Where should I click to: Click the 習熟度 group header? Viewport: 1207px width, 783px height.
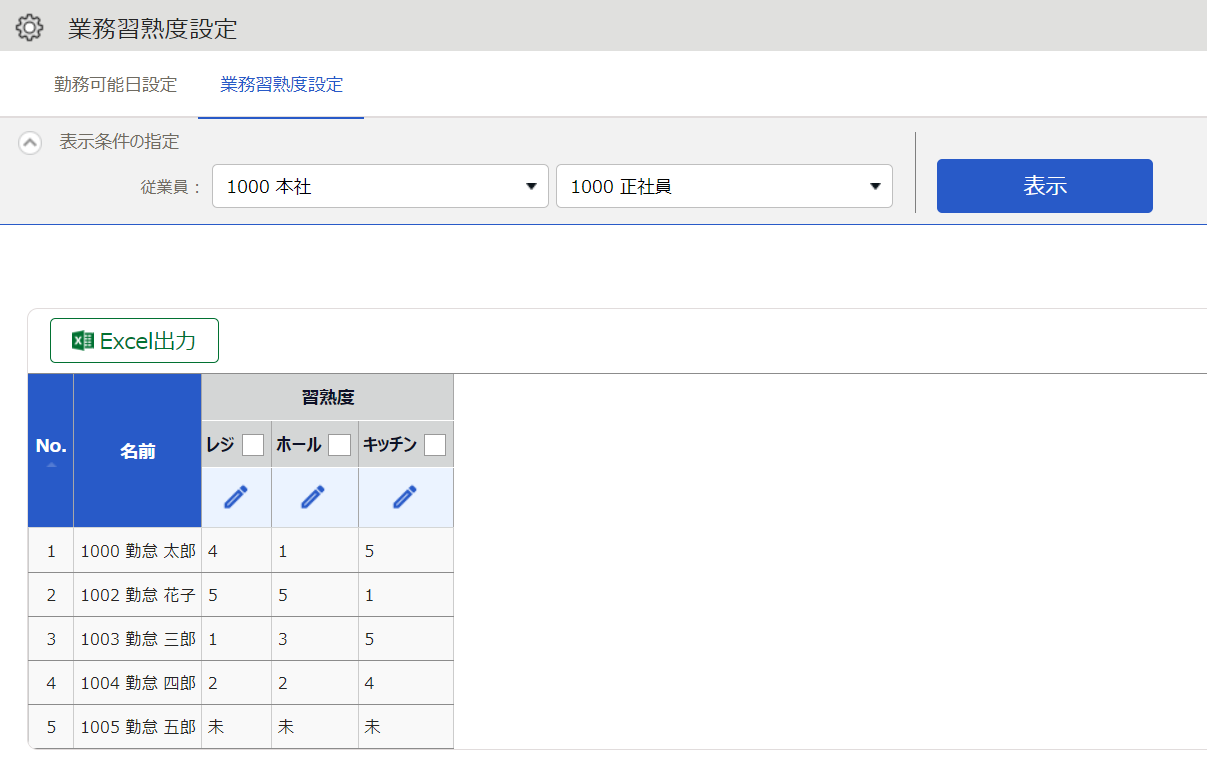(328, 397)
